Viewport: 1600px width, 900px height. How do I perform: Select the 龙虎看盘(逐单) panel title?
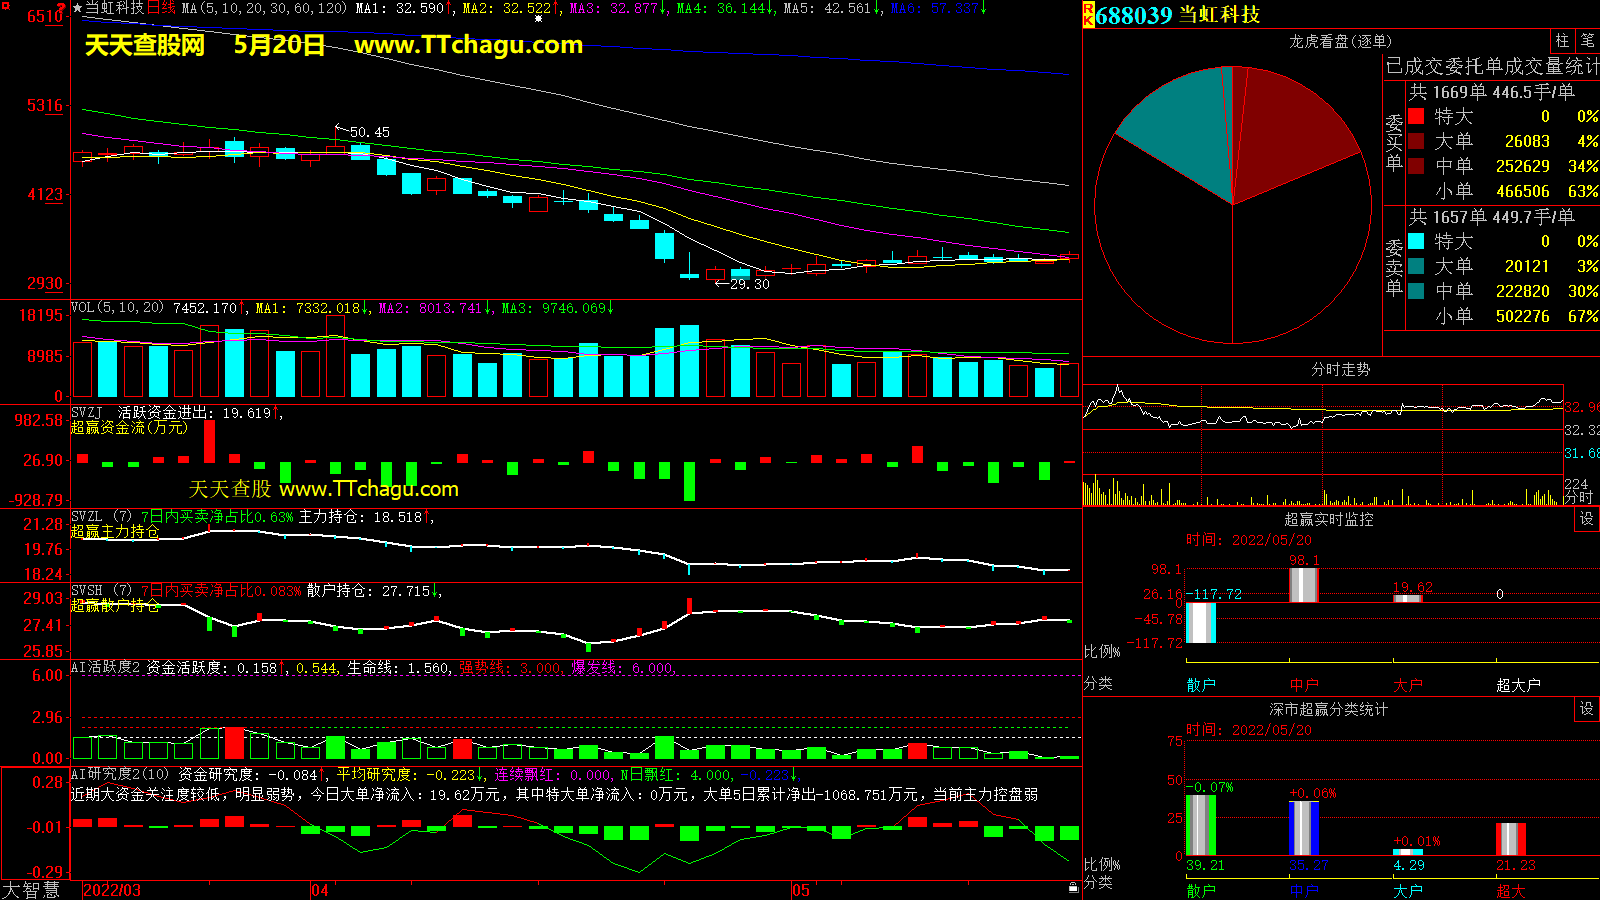click(x=1340, y=41)
